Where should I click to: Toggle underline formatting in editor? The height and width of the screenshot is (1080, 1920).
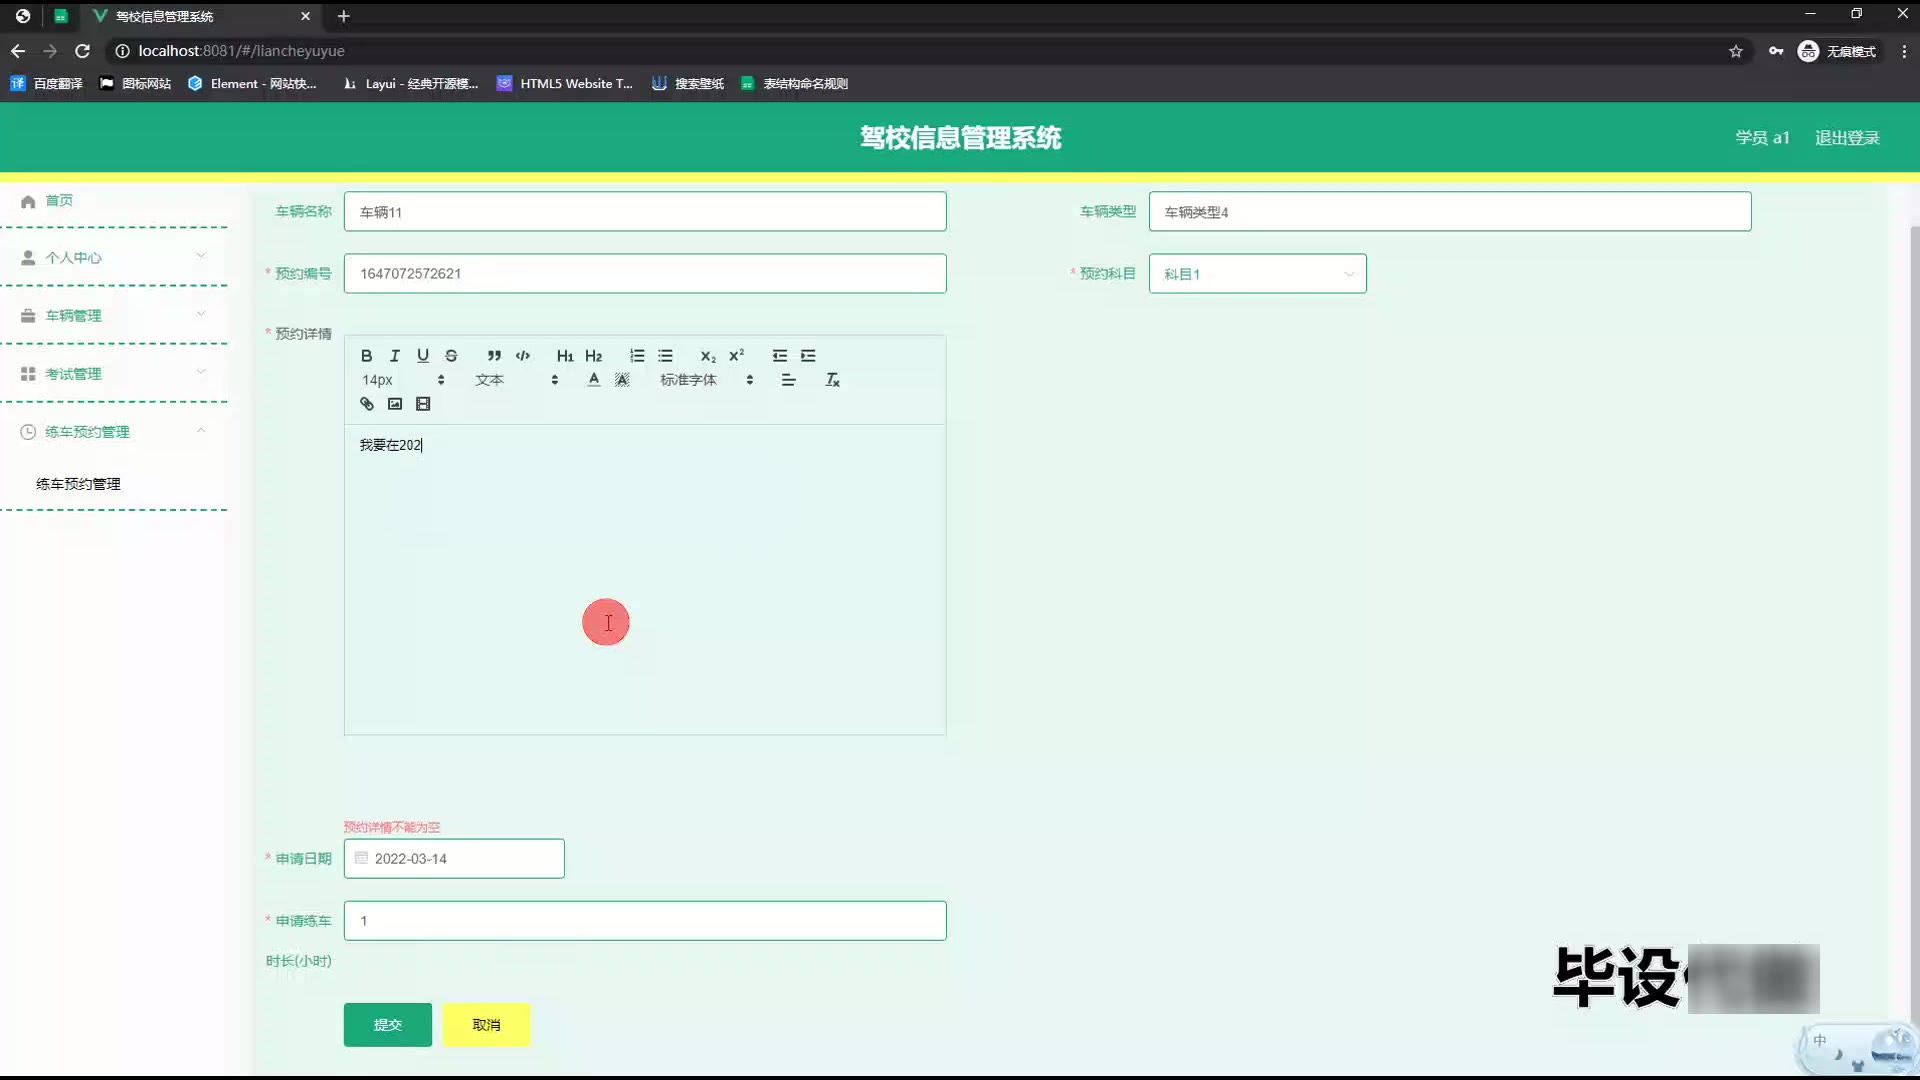click(423, 355)
